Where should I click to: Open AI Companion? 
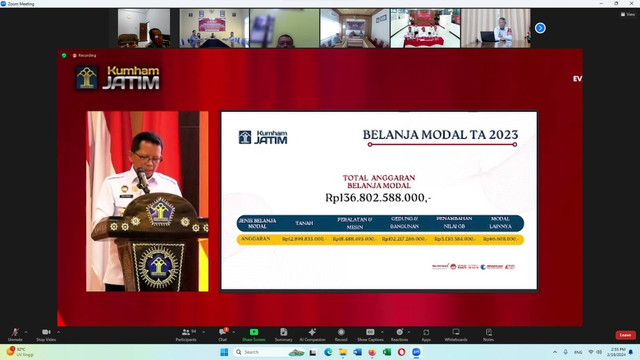click(312, 335)
